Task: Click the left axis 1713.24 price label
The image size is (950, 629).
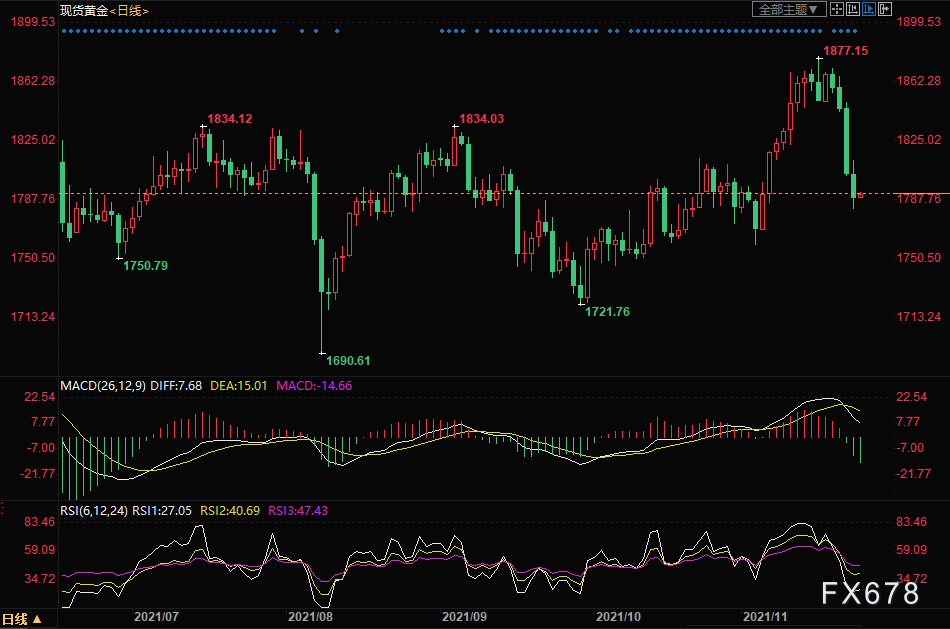Action: click(33, 317)
